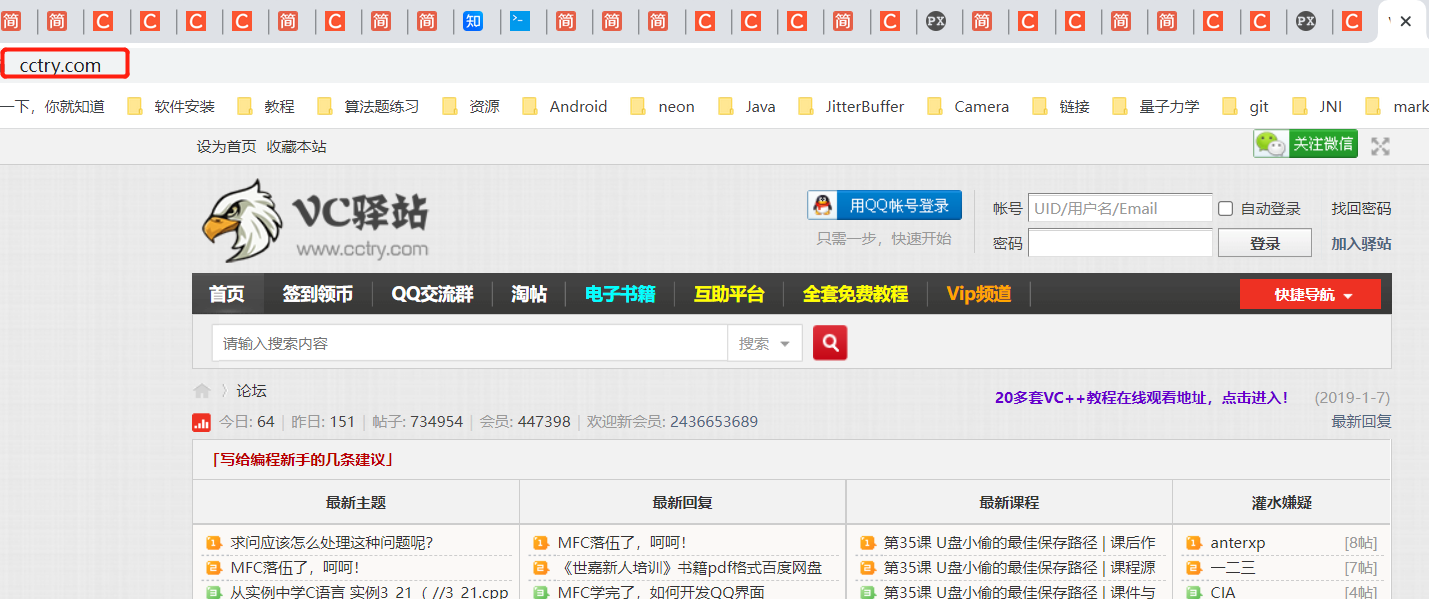Click the green badge icon beside anterxp
This screenshot has width=1429, height=599.
point(1192,541)
